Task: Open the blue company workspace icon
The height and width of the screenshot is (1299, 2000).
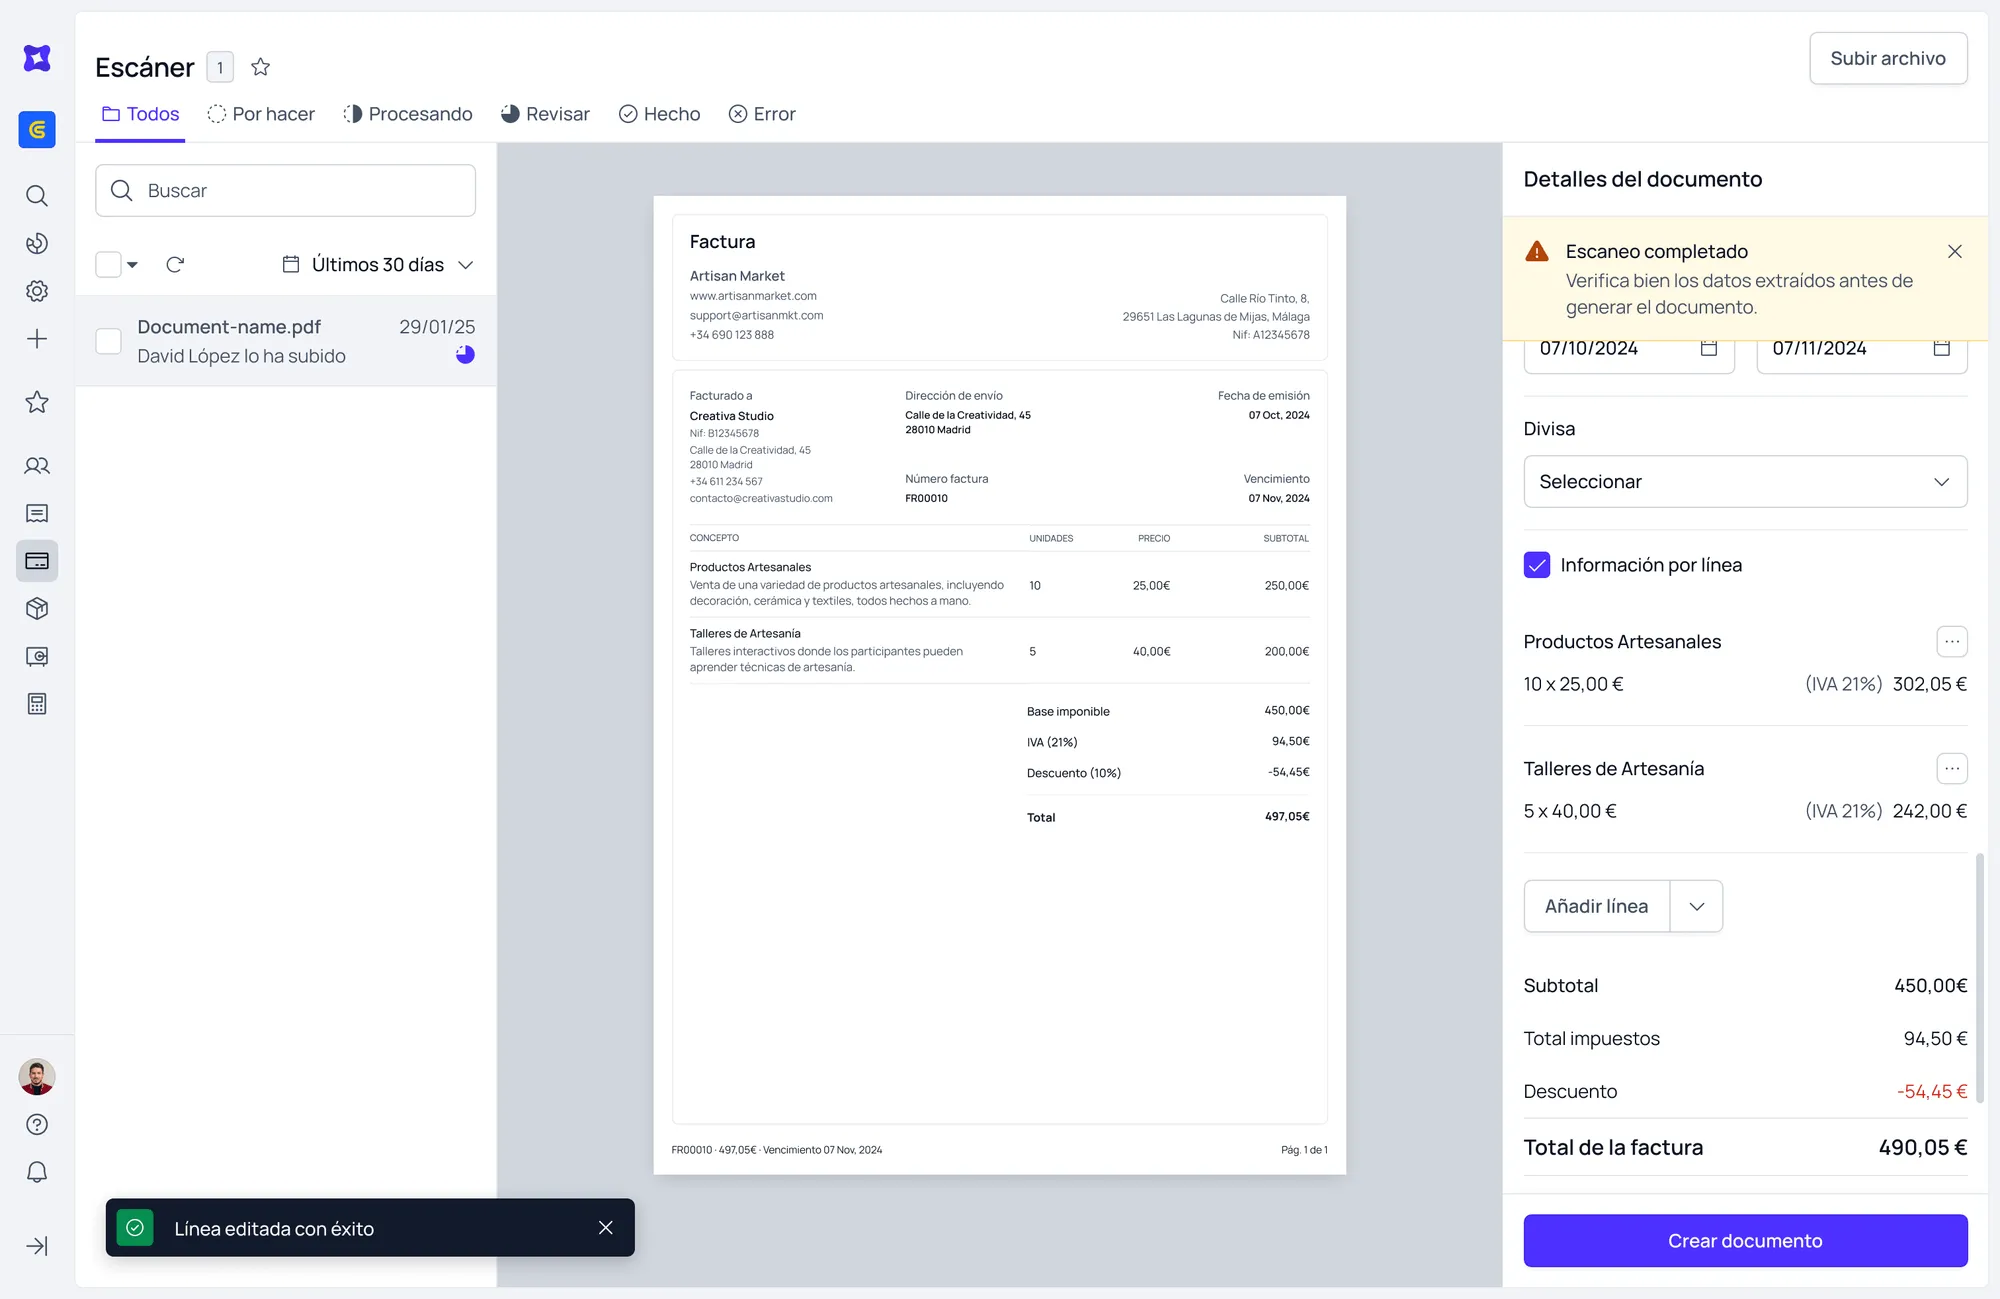Action: (37, 129)
